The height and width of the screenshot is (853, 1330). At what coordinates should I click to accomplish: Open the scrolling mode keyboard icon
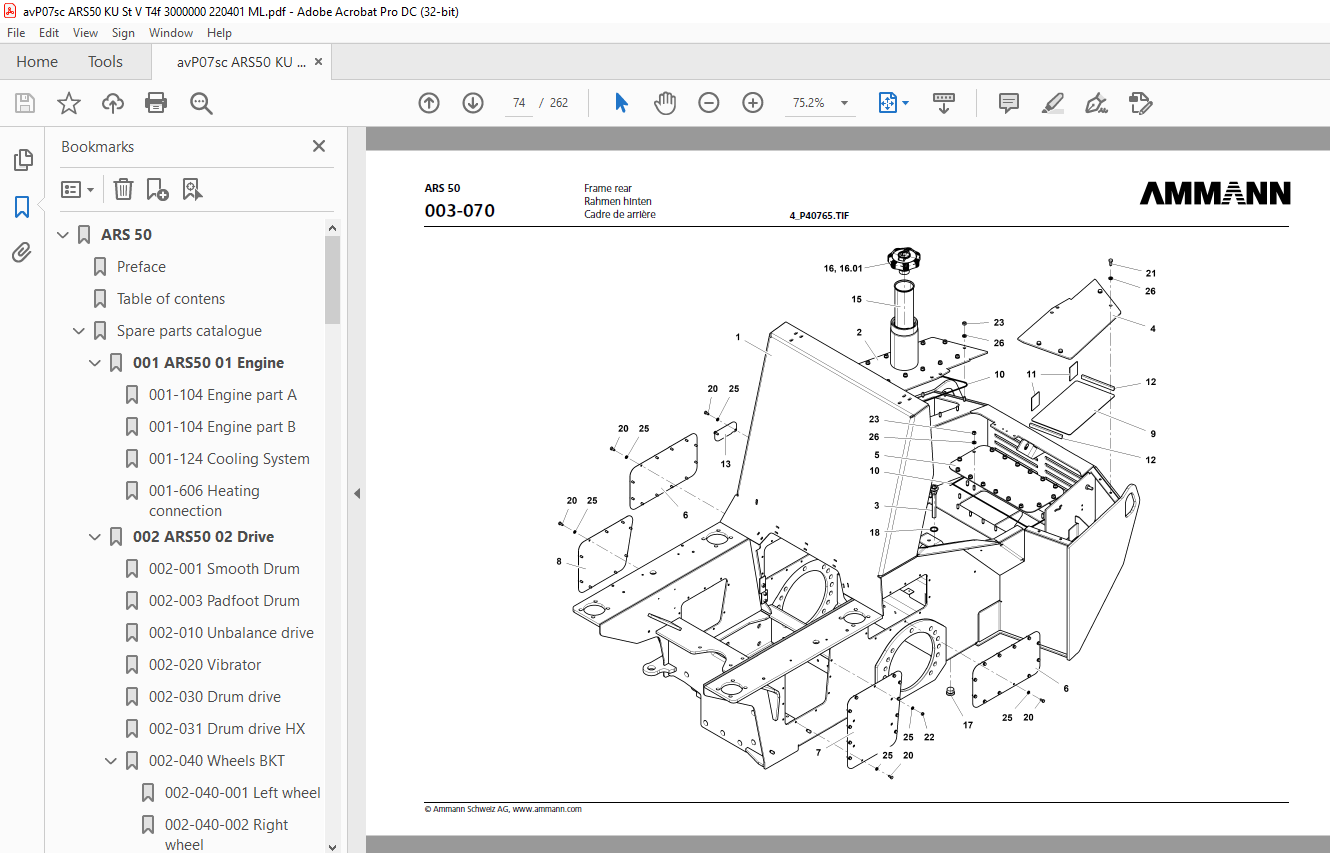[944, 103]
